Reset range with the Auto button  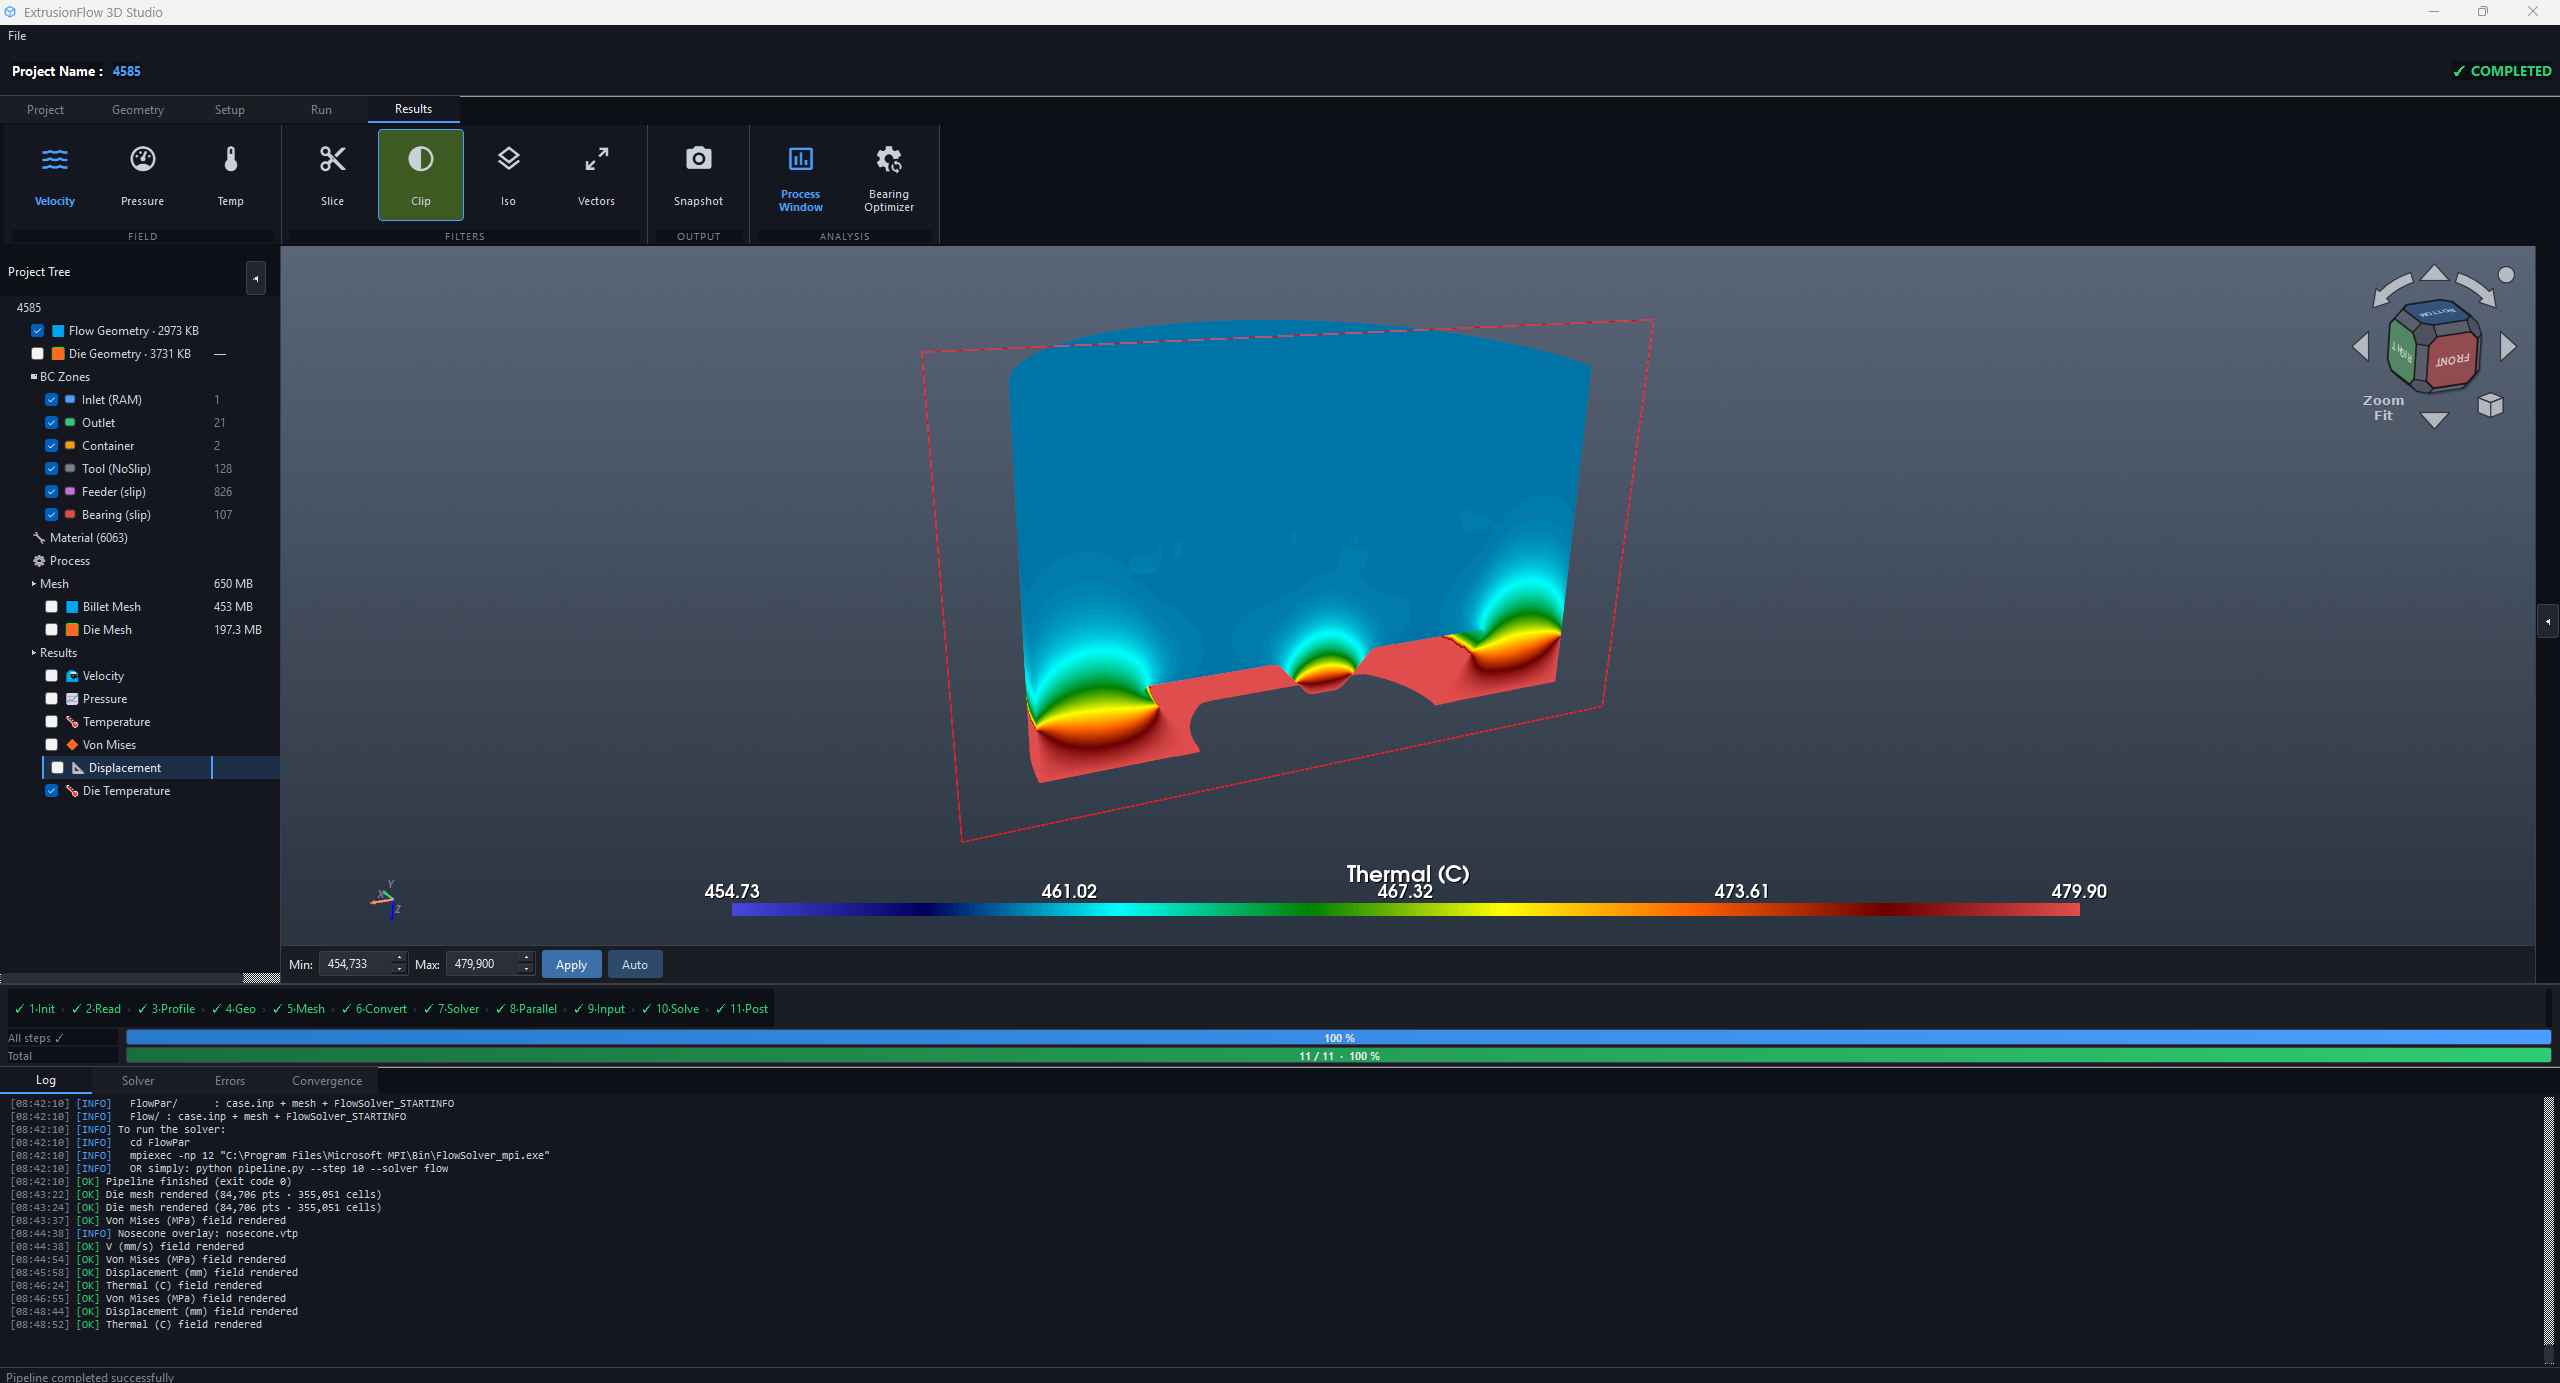point(635,965)
